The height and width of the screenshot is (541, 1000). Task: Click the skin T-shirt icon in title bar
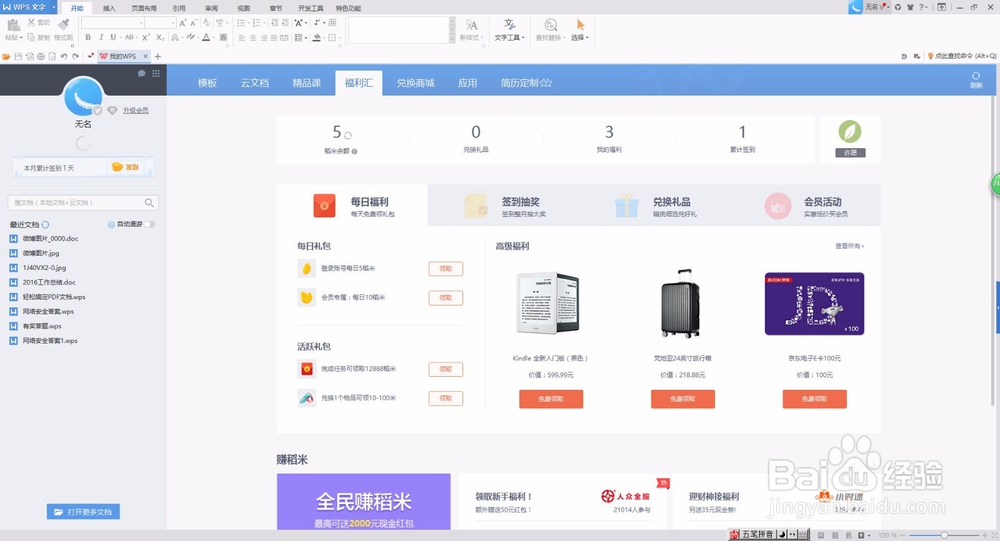(910, 7)
